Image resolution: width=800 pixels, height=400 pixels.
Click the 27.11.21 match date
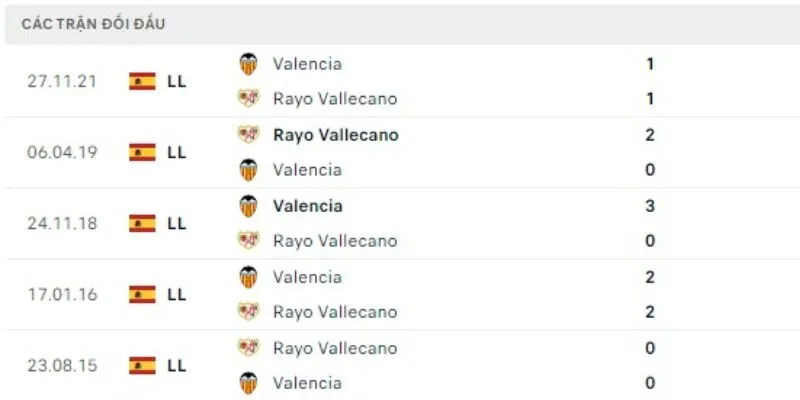(x=62, y=81)
